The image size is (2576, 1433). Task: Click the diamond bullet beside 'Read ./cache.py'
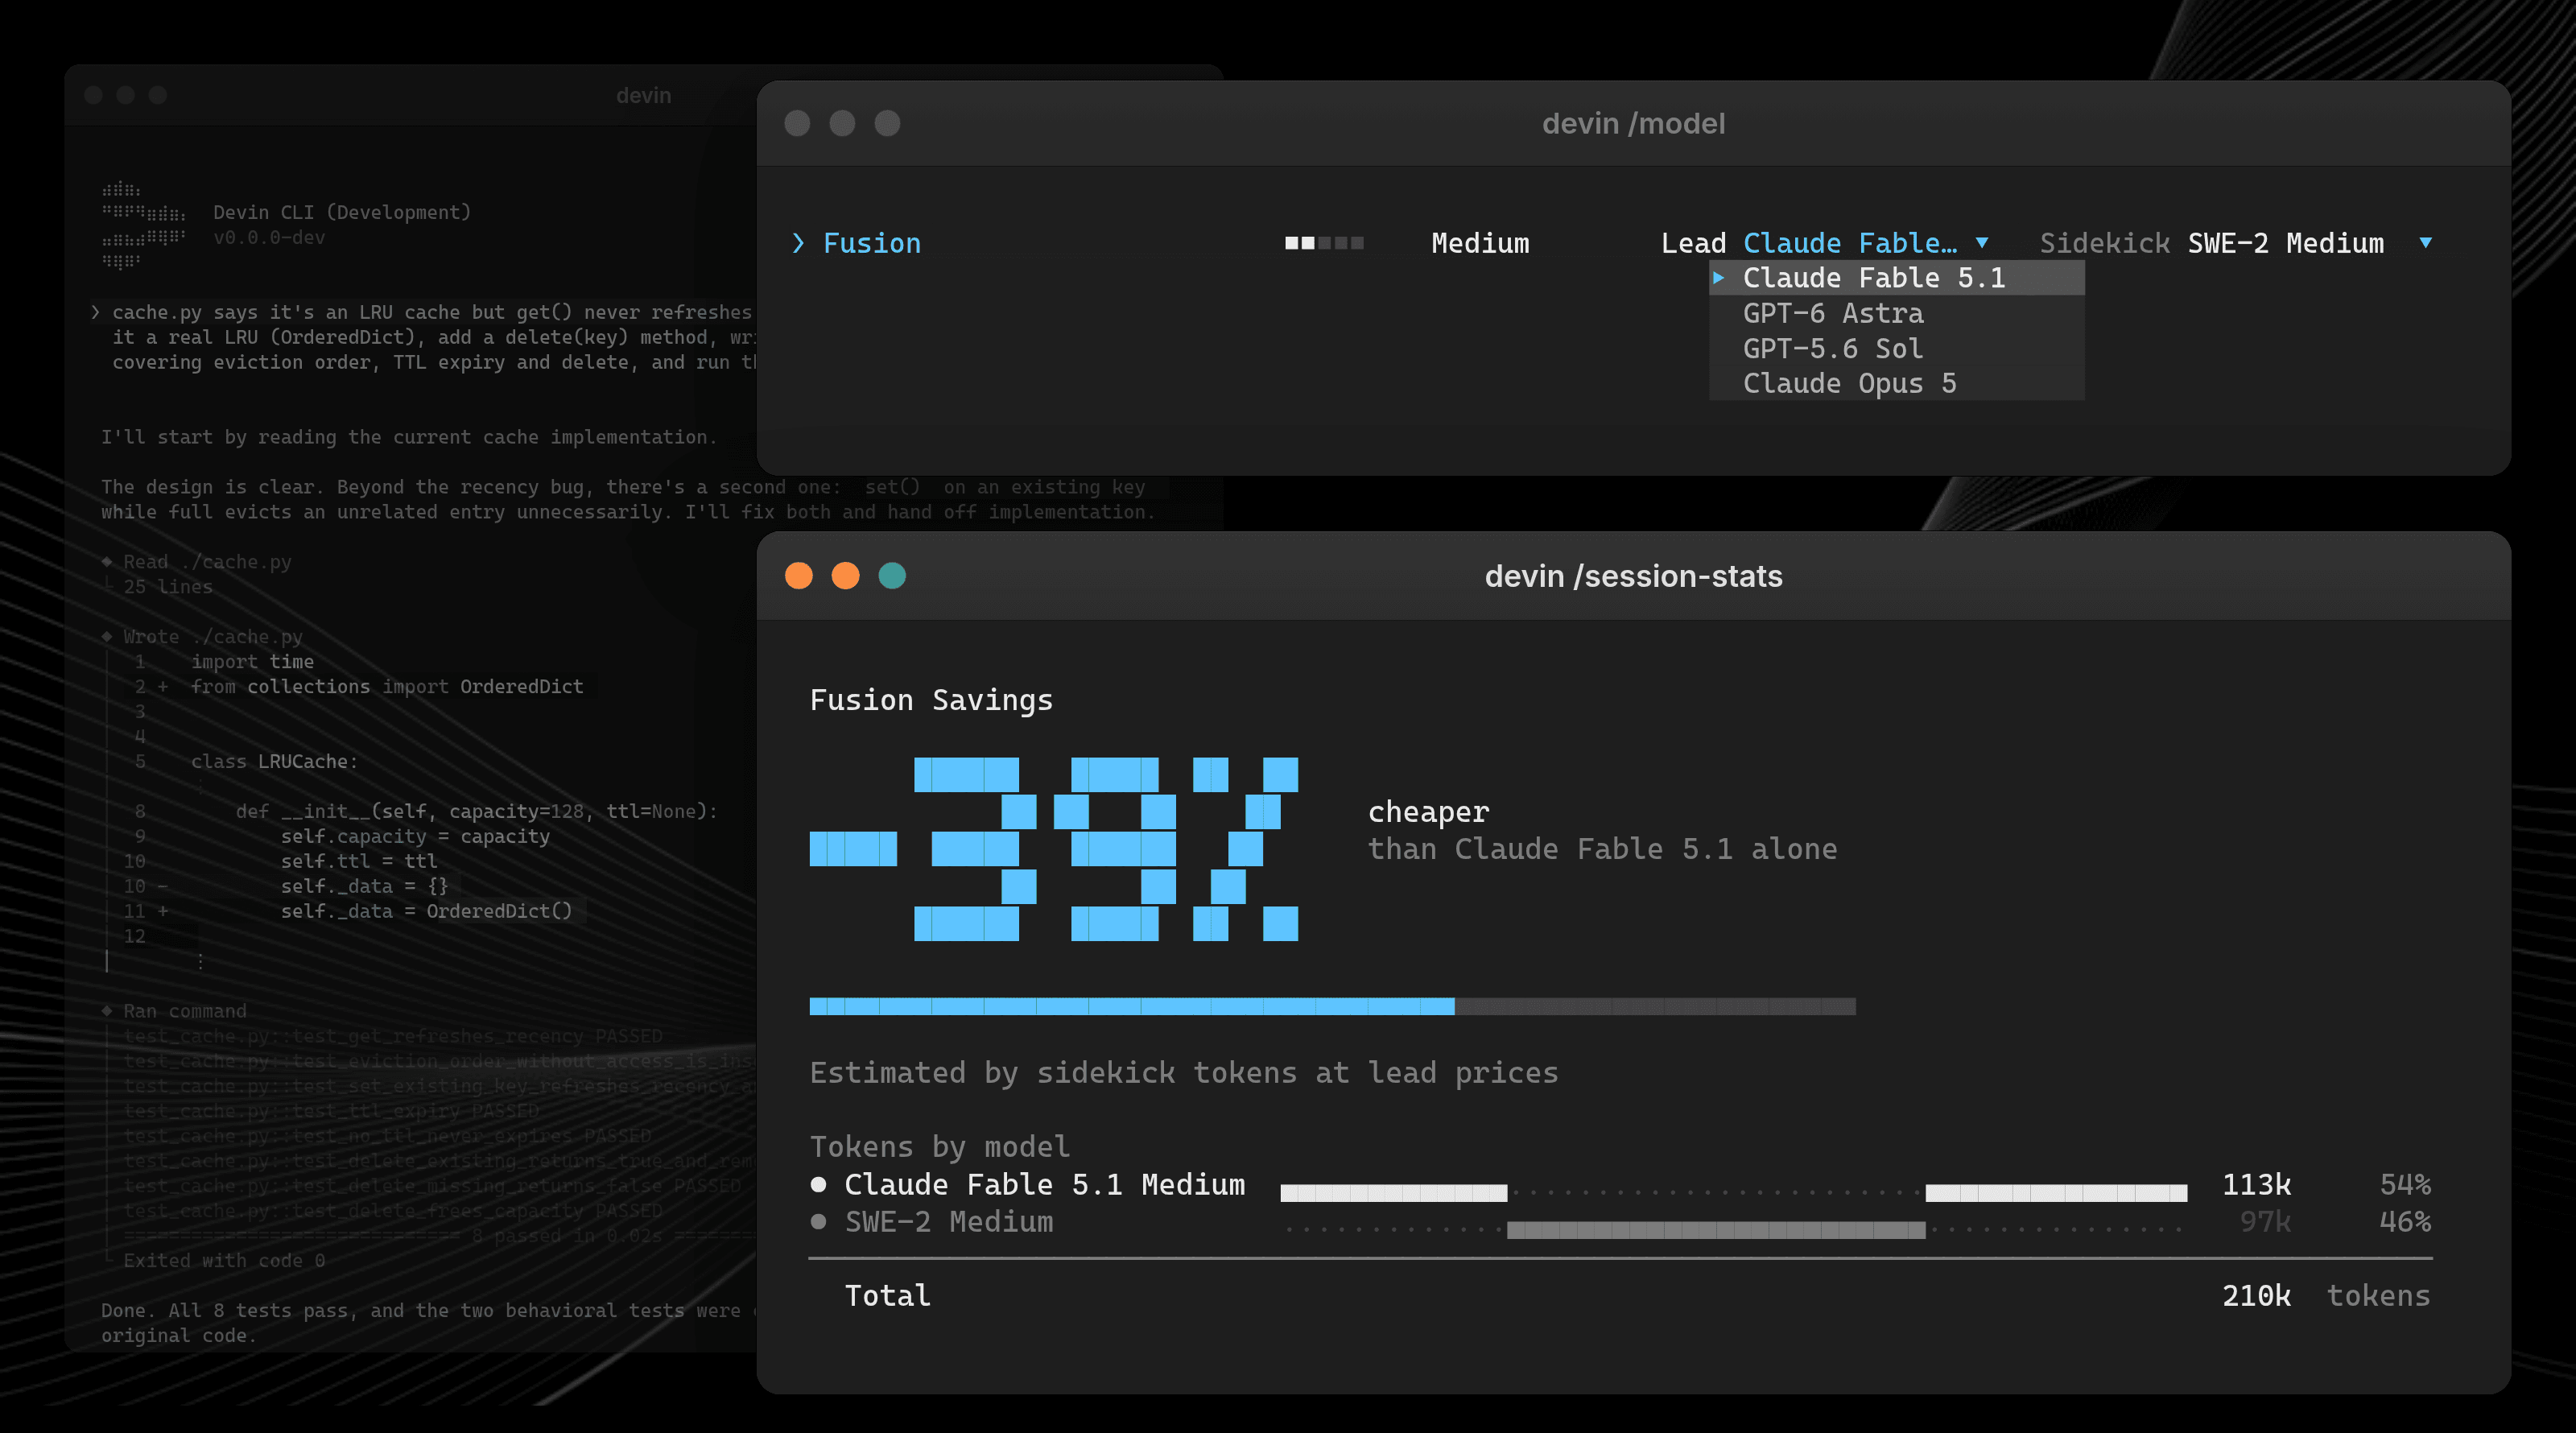tap(106, 562)
